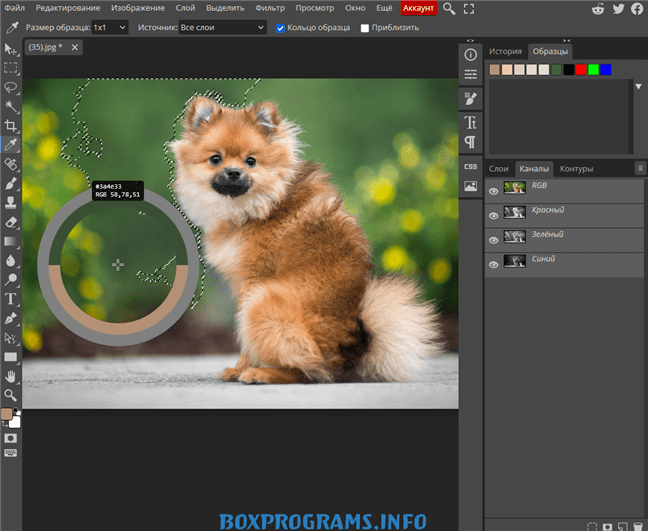Toggle Quick Mask mode icon
This screenshot has height=531, width=648.
(10, 438)
